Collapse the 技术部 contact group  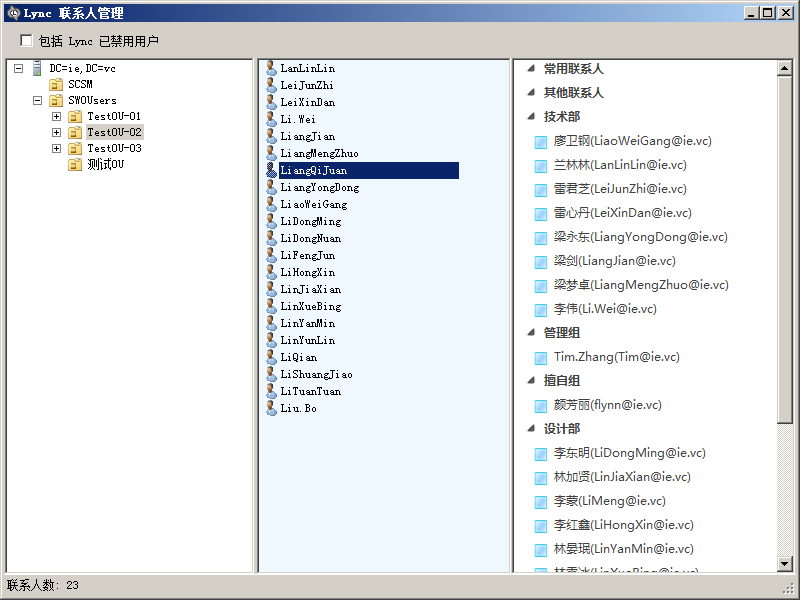click(530, 117)
